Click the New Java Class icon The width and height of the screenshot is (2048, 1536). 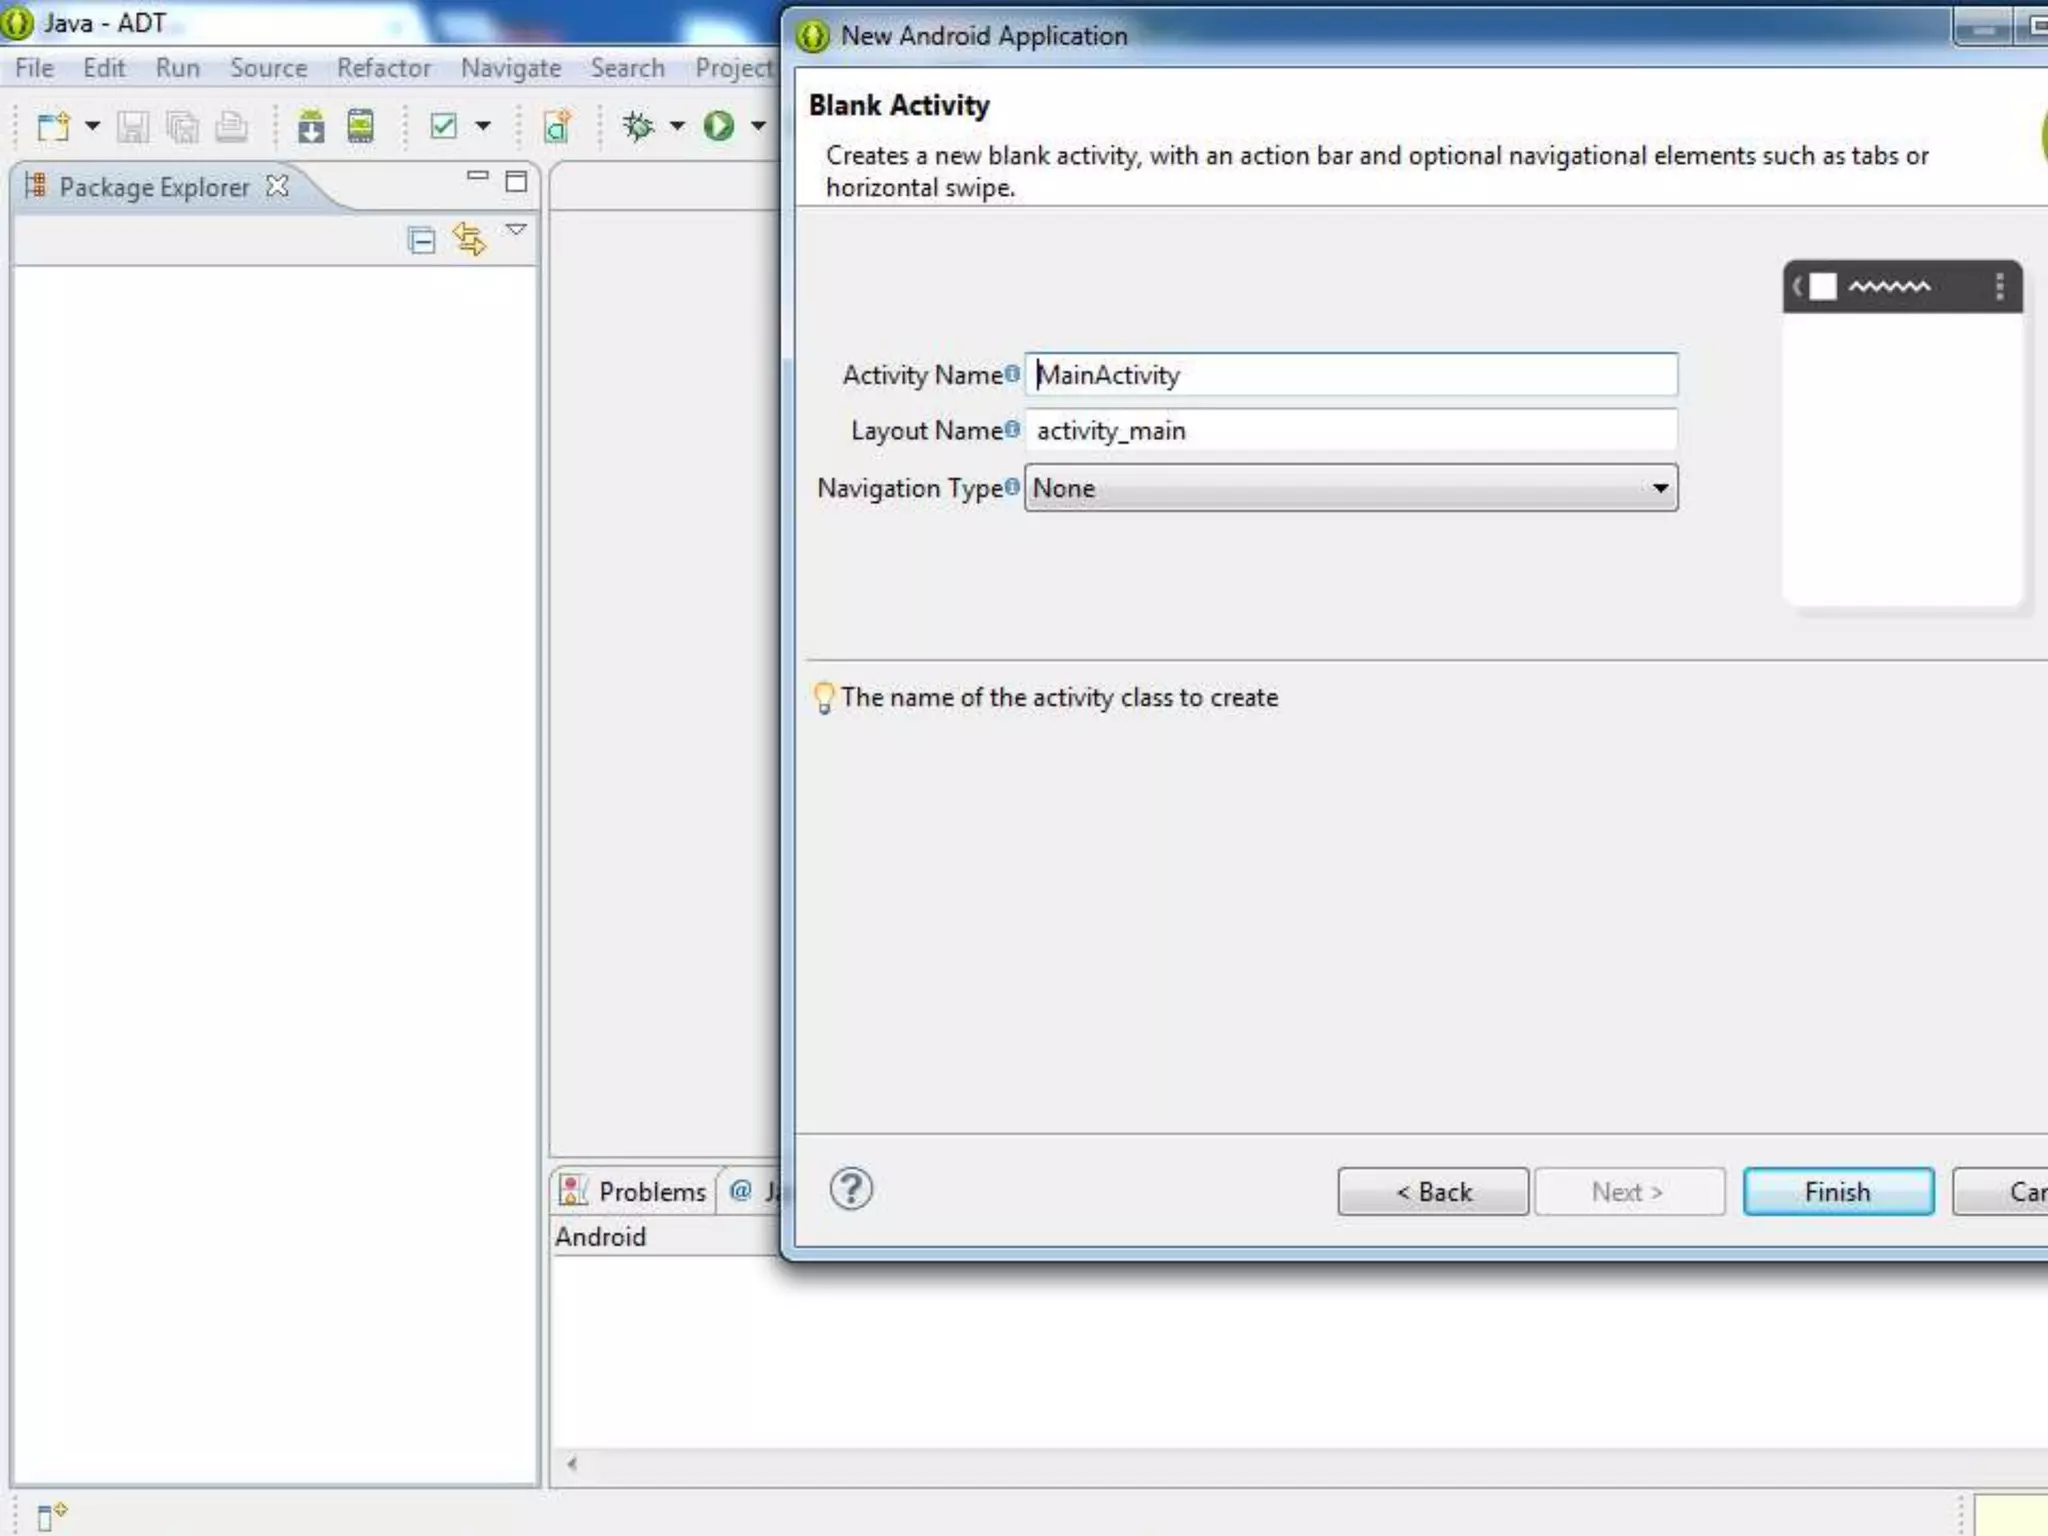pyautogui.click(x=556, y=127)
